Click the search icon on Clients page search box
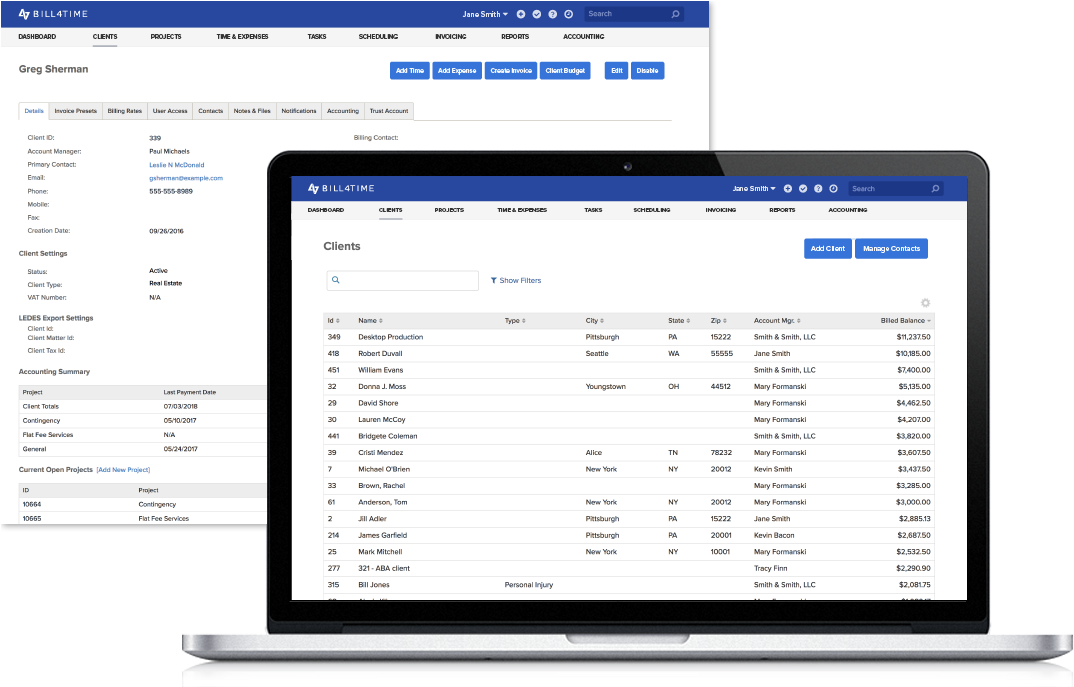This screenshot has width=1074, height=687. tap(335, 280)
